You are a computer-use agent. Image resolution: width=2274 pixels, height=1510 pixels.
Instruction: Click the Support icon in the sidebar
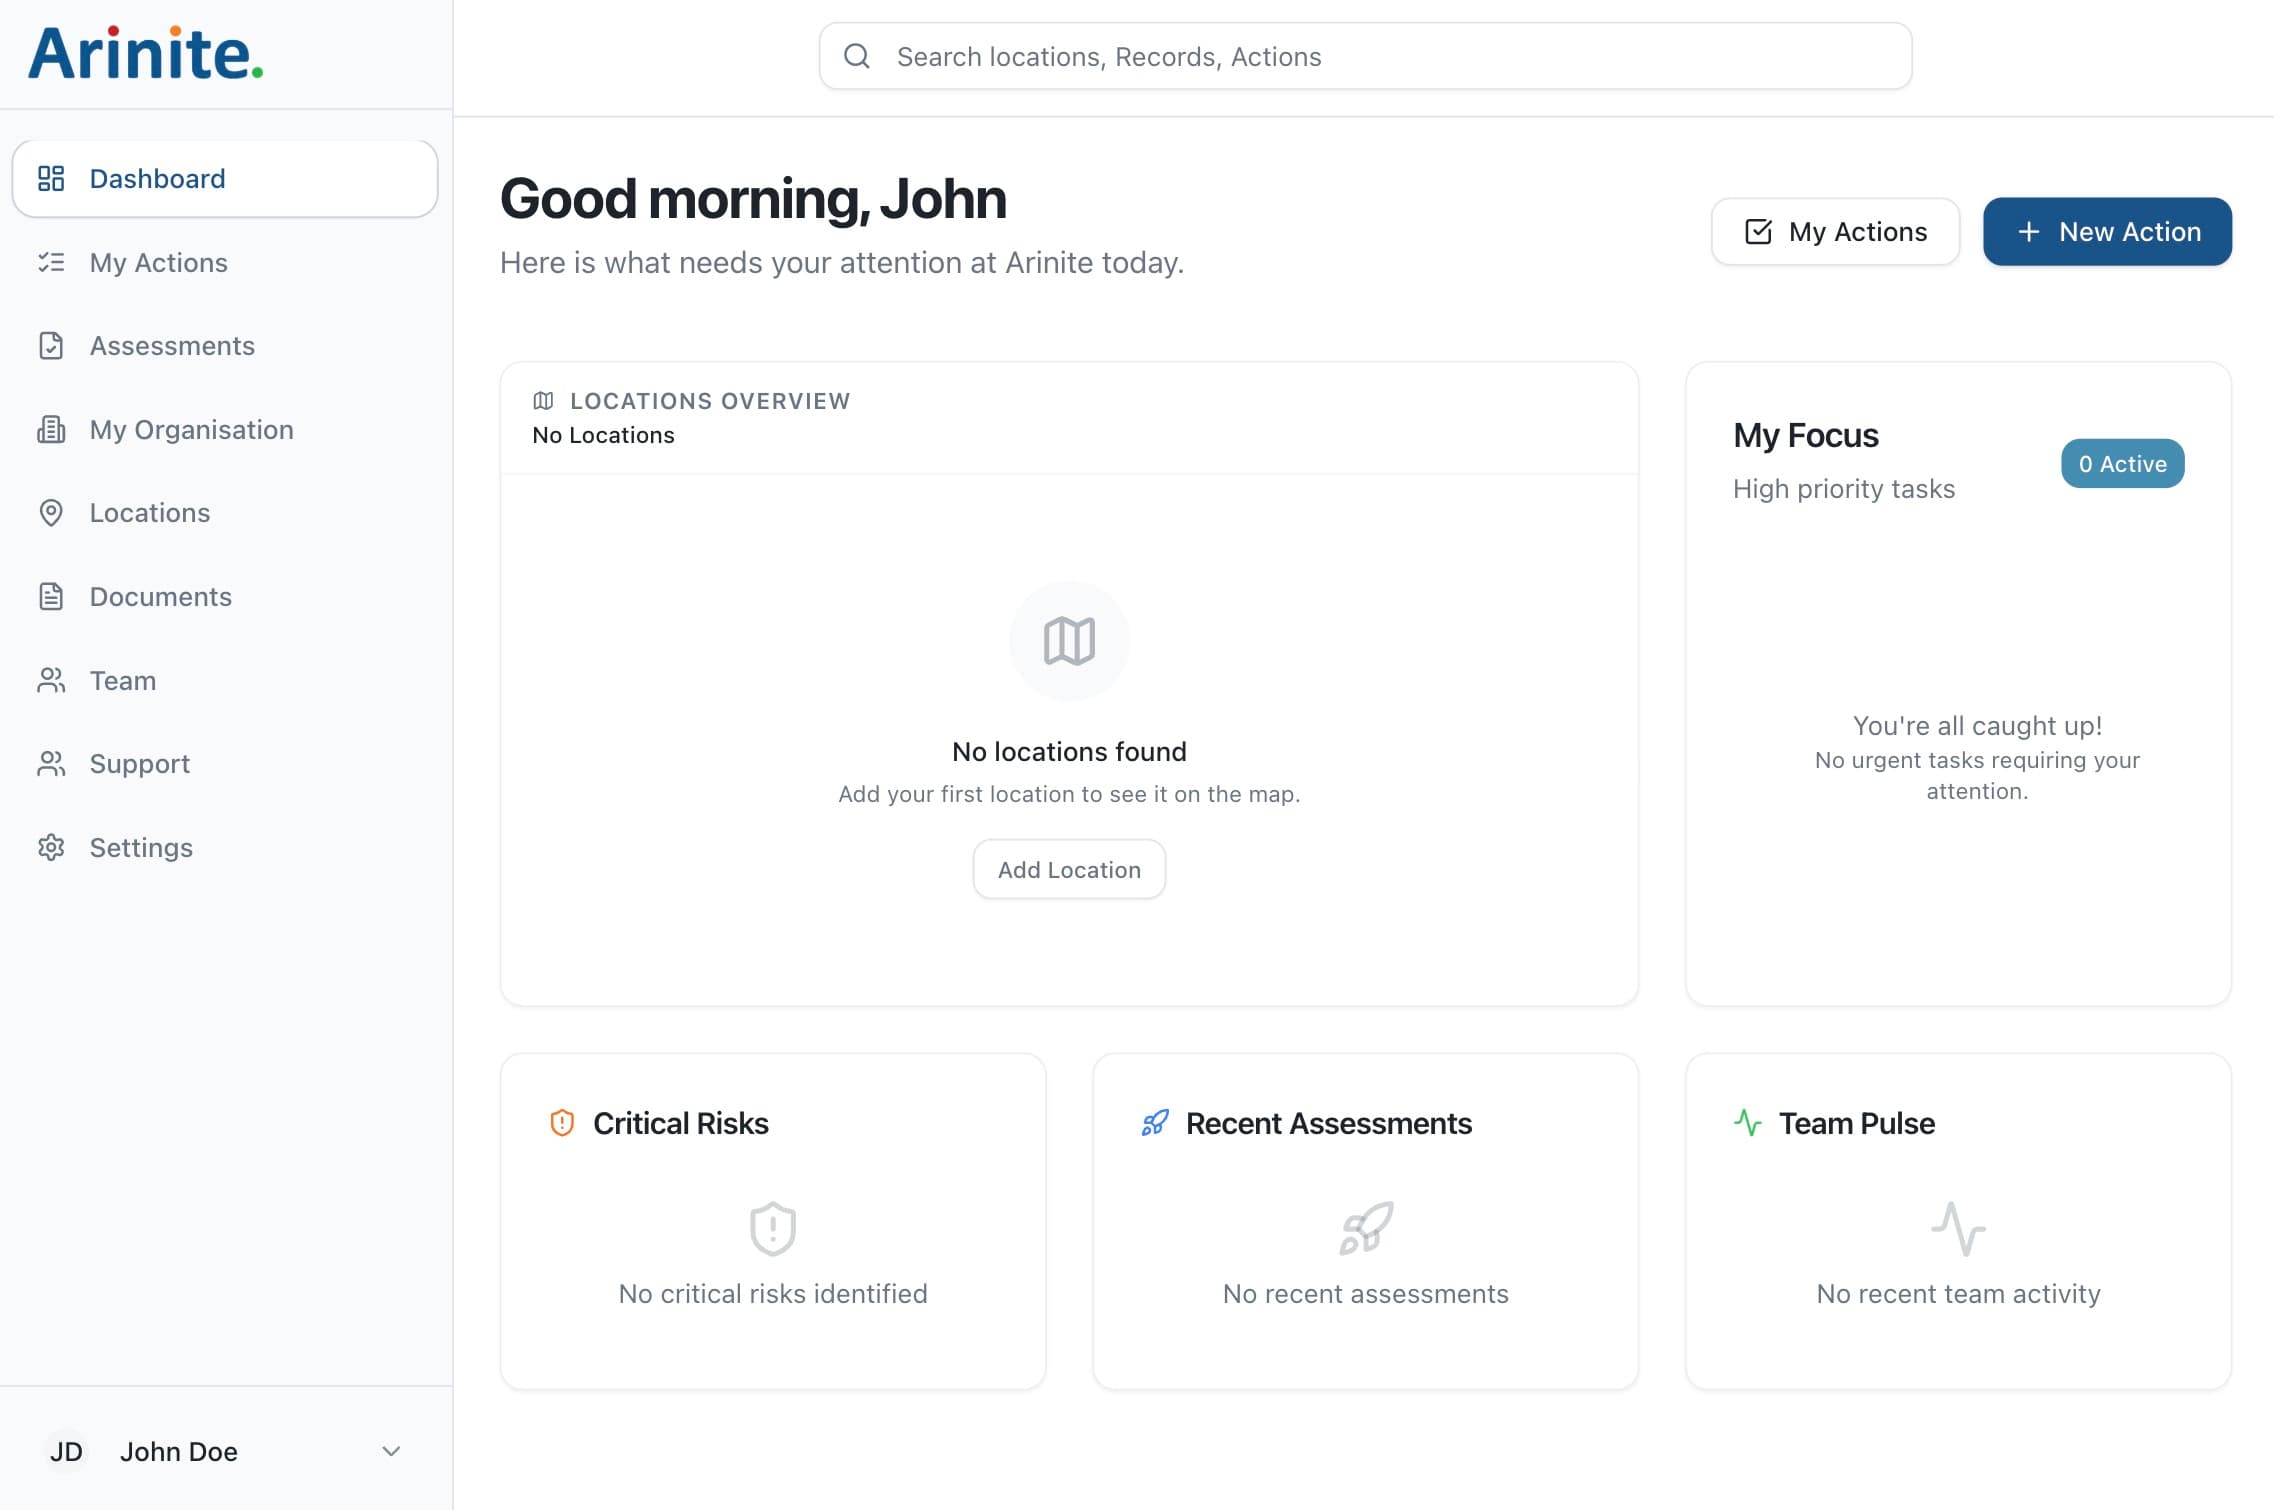(x=52, y=763)
